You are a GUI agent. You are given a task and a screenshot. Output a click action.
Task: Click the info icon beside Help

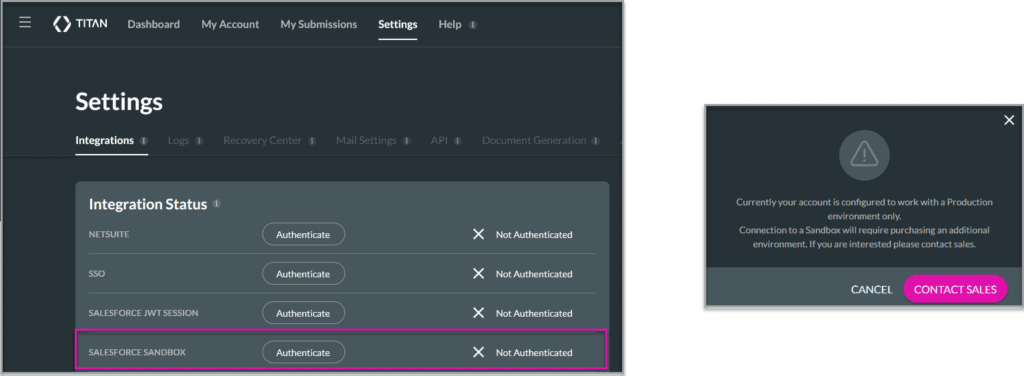tap(473, 25)
